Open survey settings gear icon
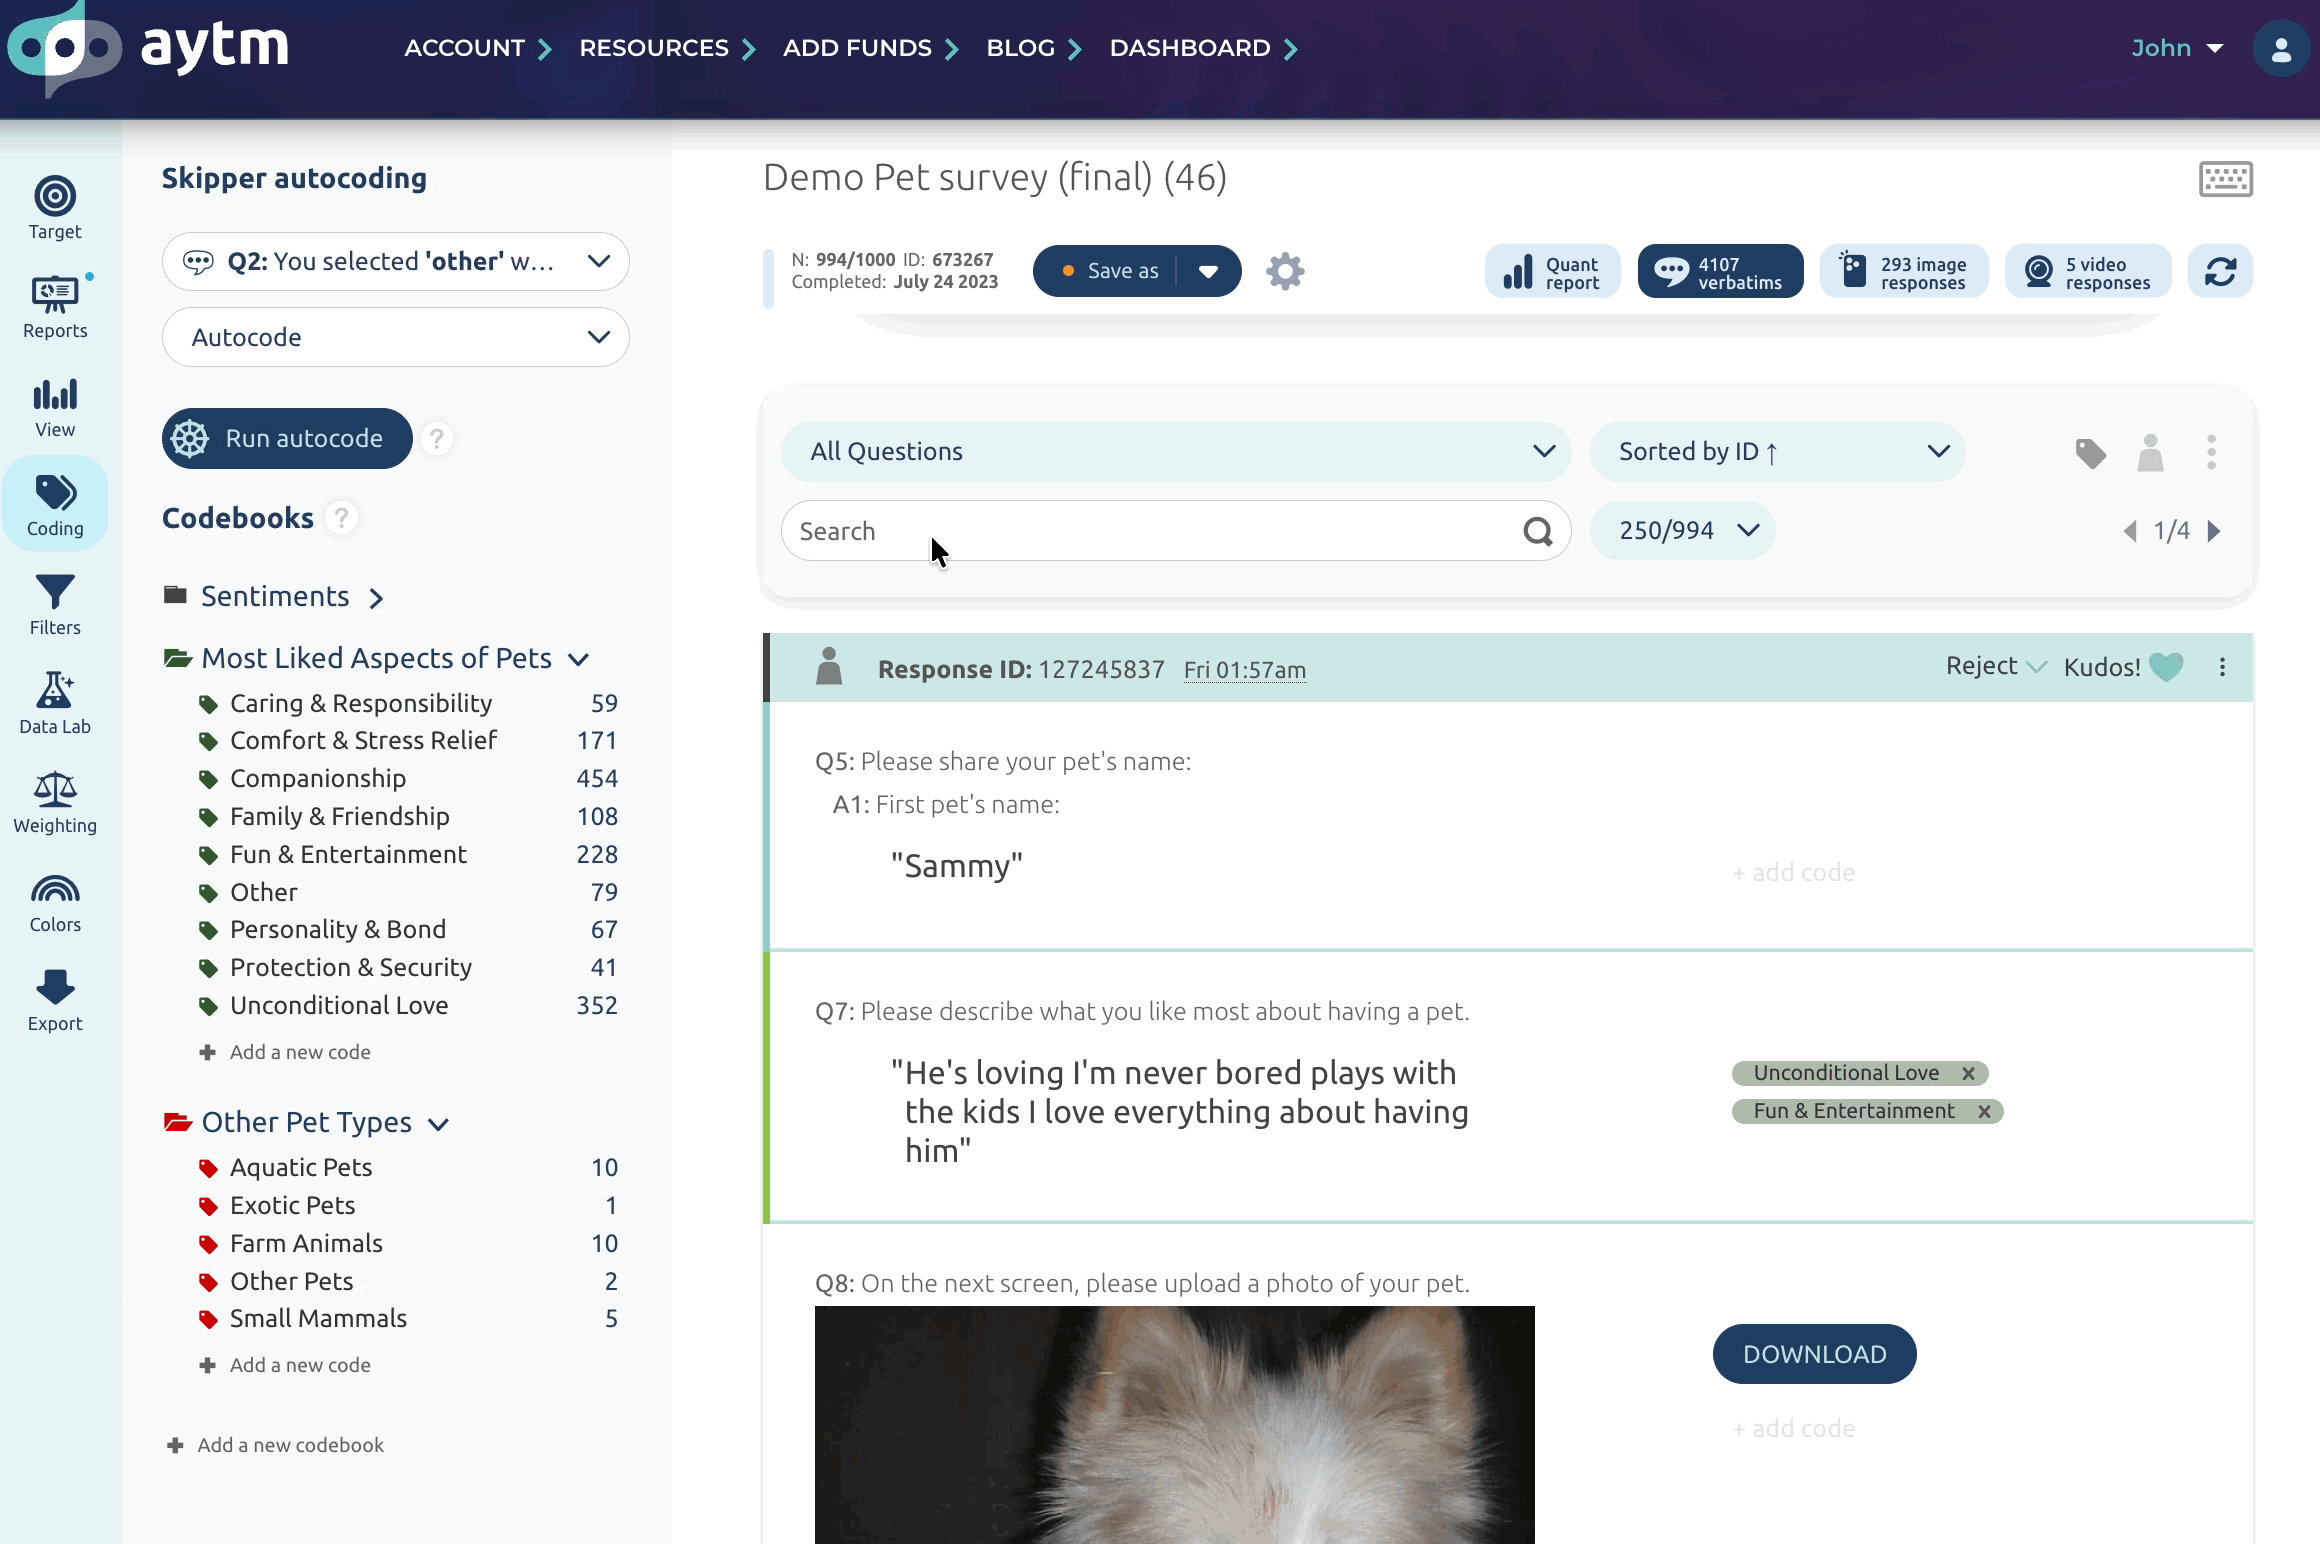 pyautogui.click(x=1285, y=271)
